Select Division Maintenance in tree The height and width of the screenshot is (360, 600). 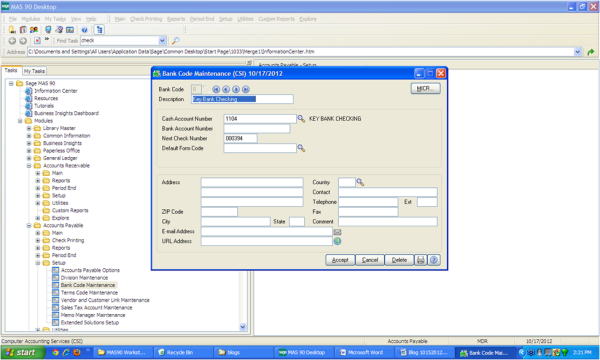(84, 278)
